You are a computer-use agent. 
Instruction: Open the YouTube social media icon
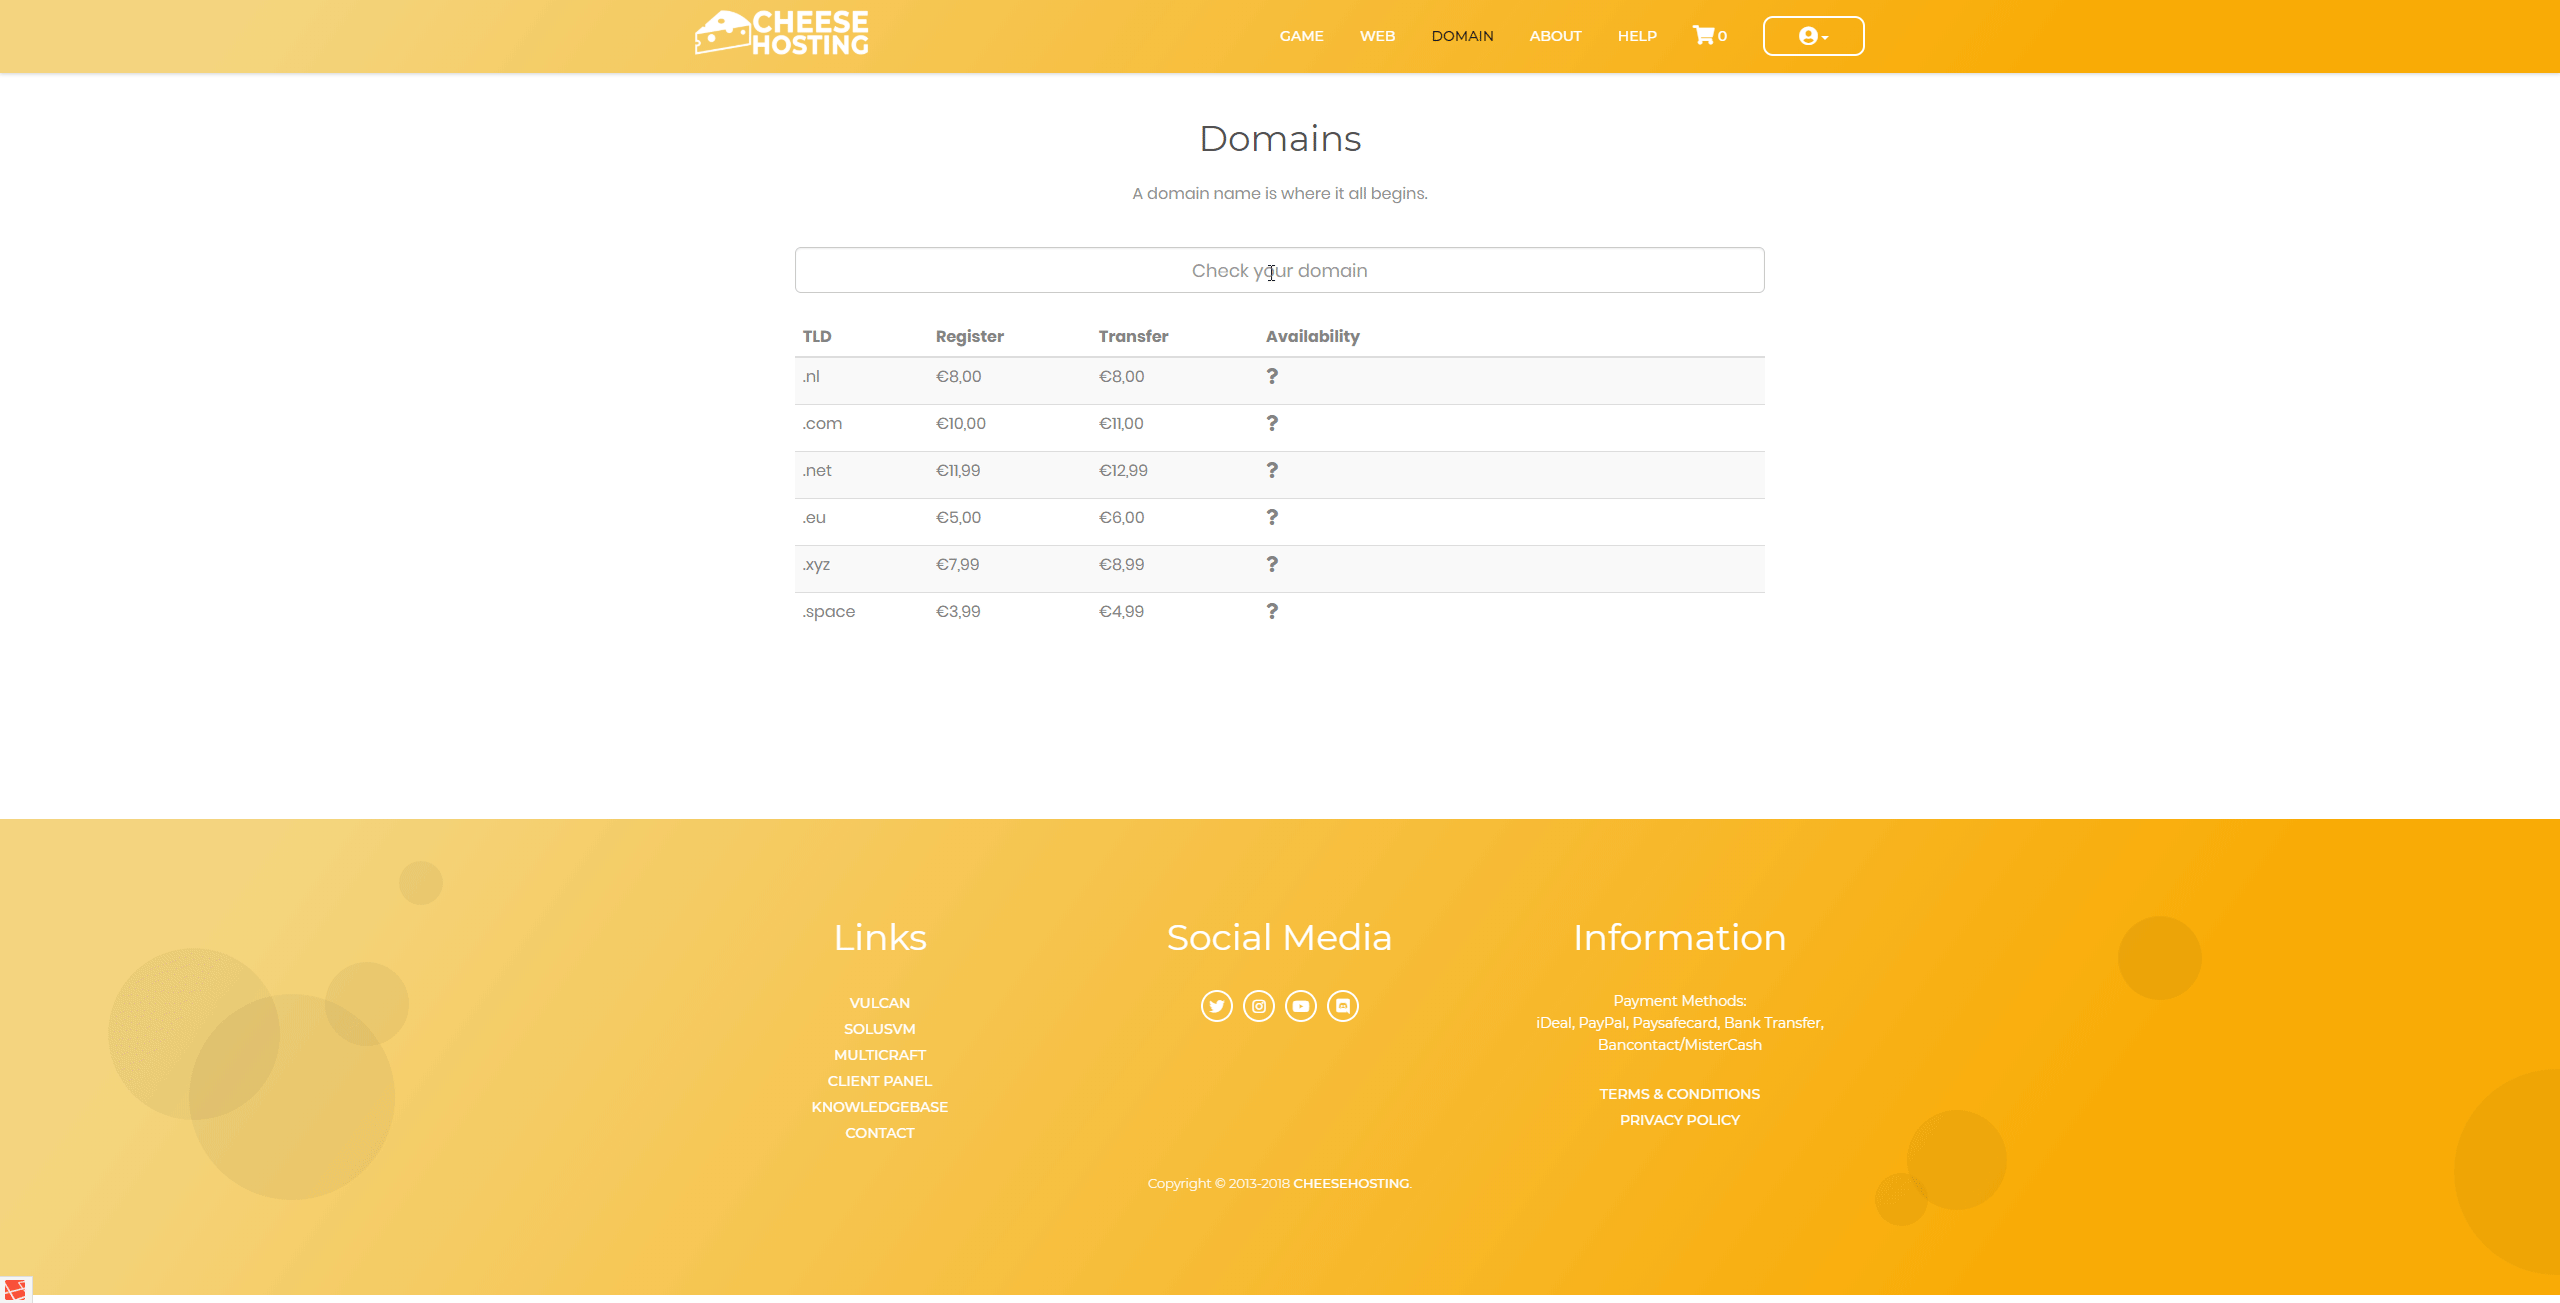[1300, 1006]
